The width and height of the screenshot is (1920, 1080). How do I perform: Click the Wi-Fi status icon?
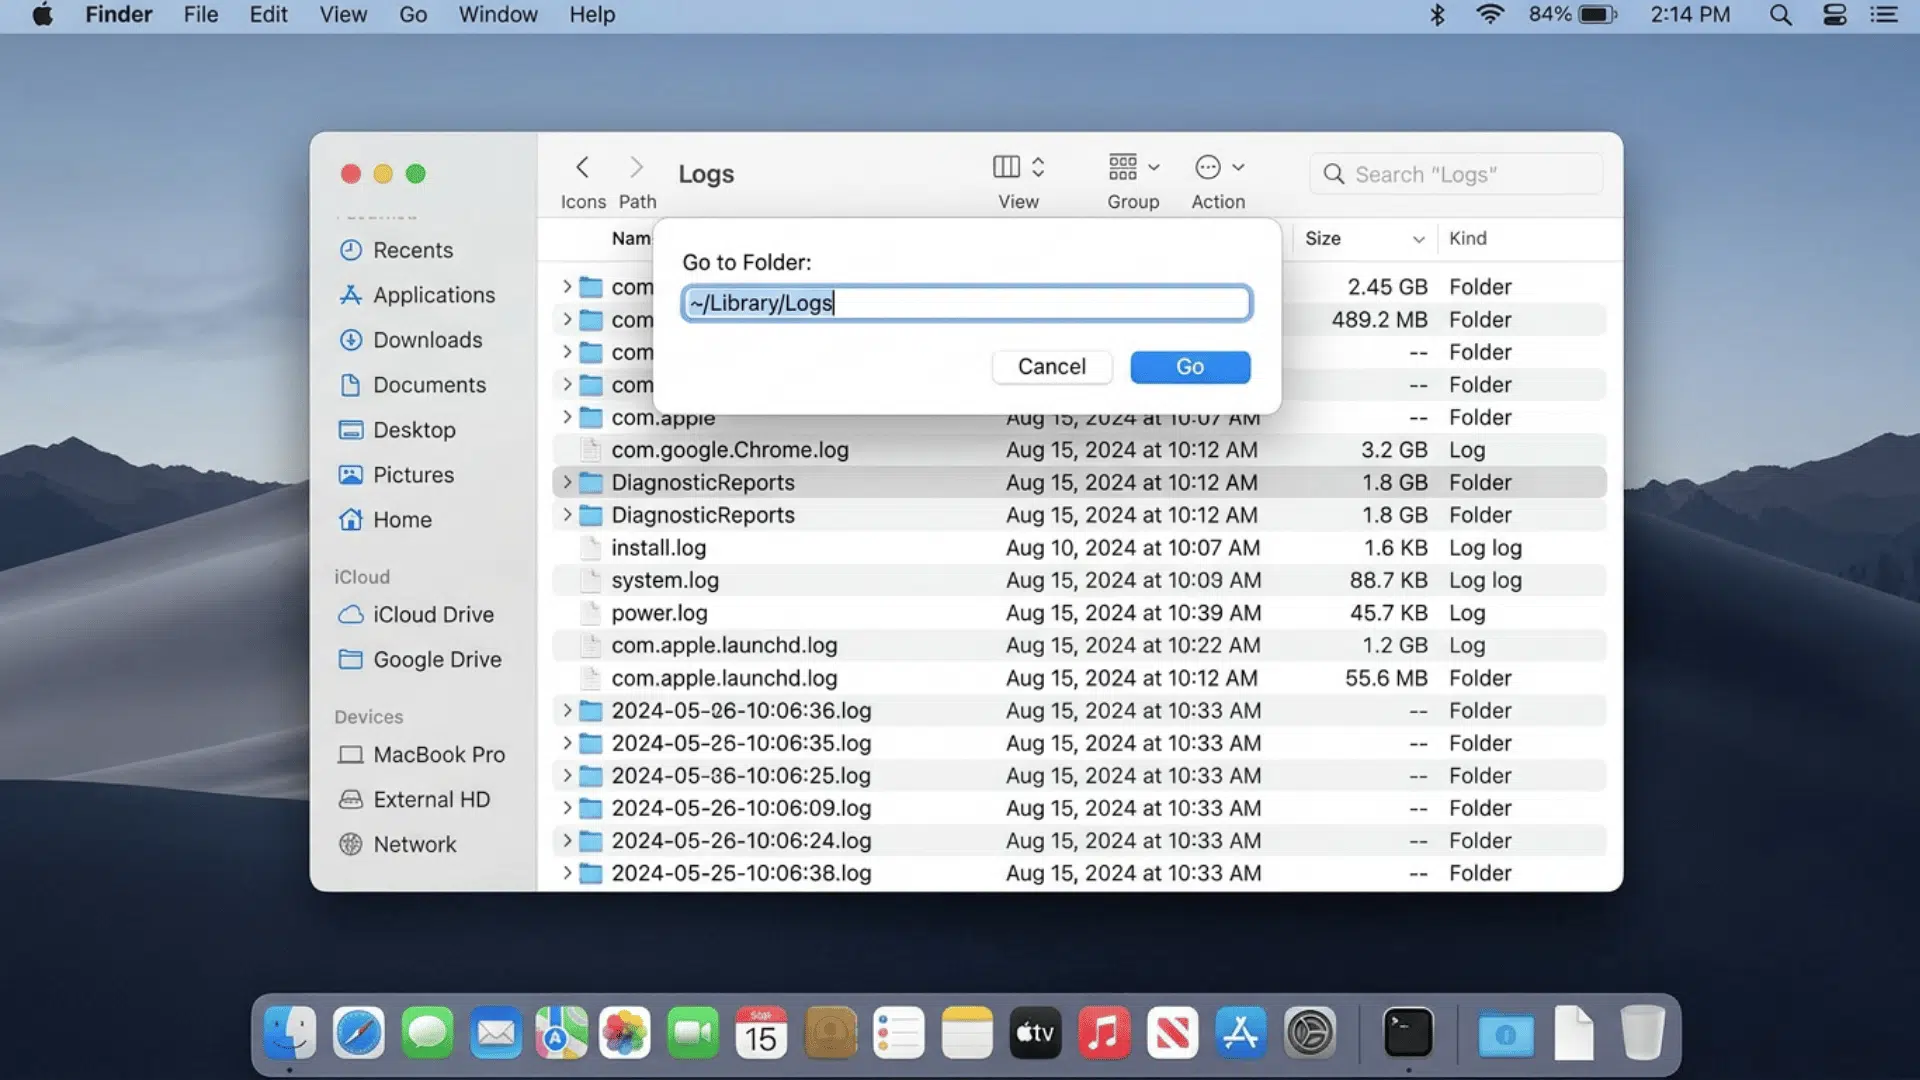1490,15
